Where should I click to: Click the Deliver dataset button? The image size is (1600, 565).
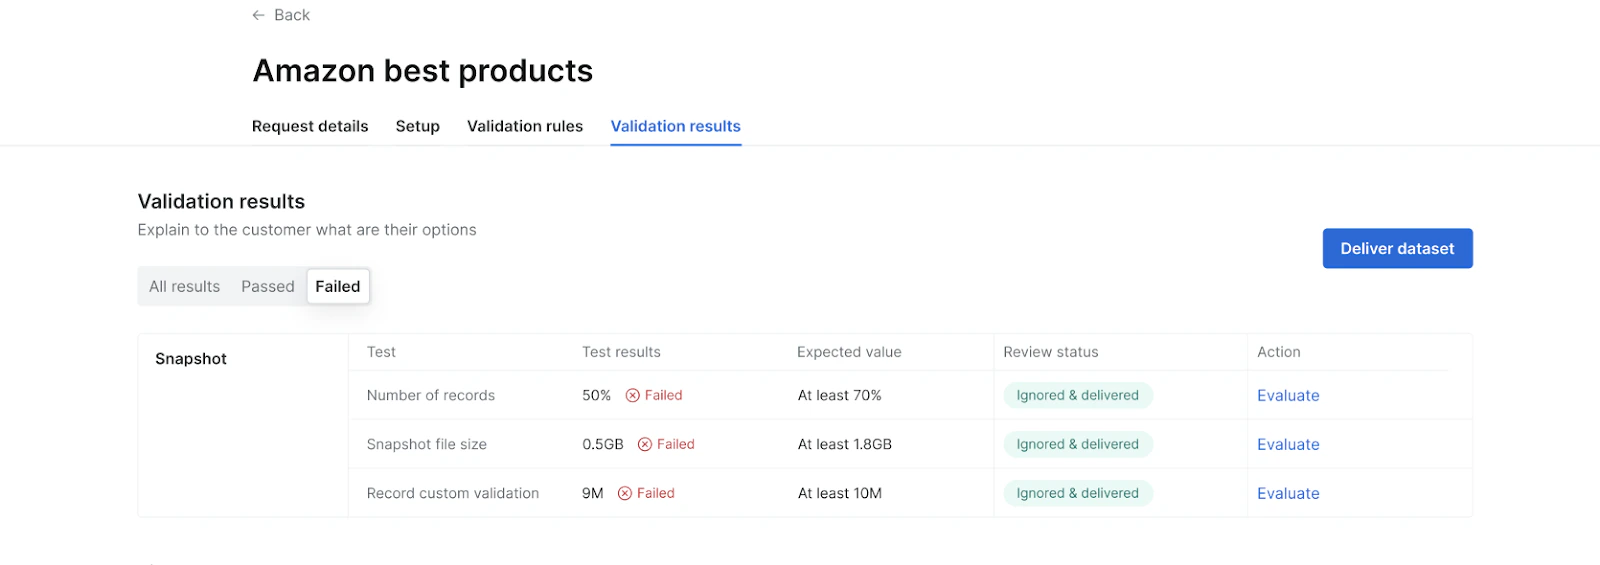1397,248
